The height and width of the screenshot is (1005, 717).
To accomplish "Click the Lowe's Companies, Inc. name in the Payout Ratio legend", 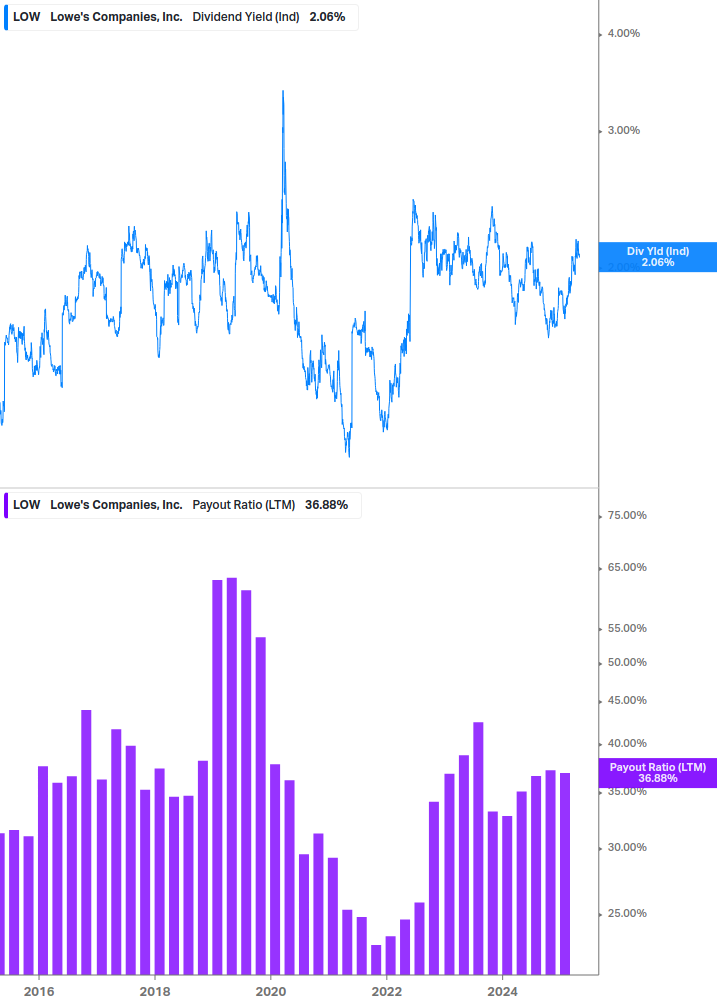I will (117, 505).
